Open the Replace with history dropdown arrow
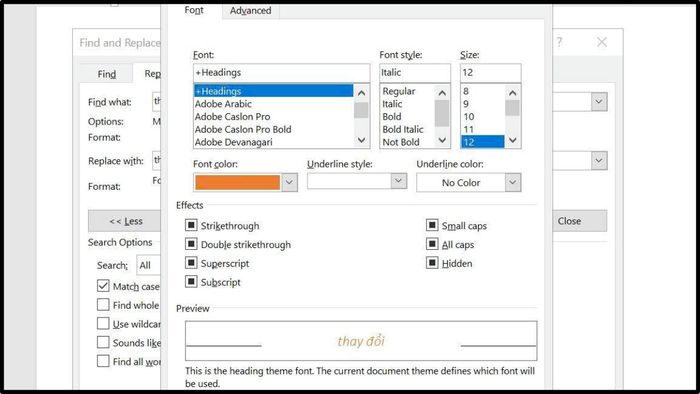The width and height of the screenshot is (700, 394). 599,161
